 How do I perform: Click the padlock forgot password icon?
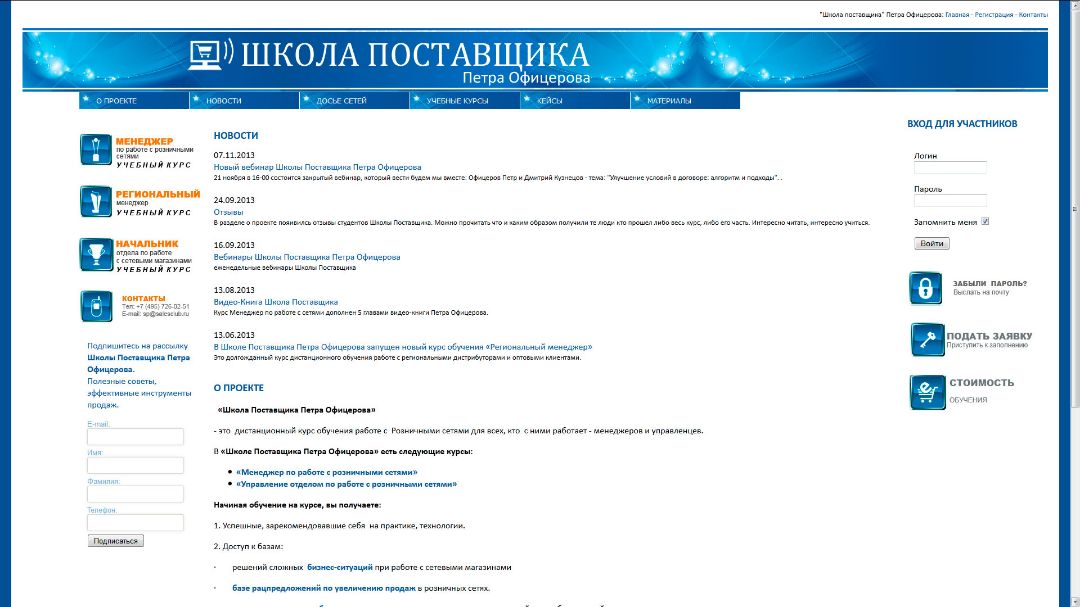926,288
